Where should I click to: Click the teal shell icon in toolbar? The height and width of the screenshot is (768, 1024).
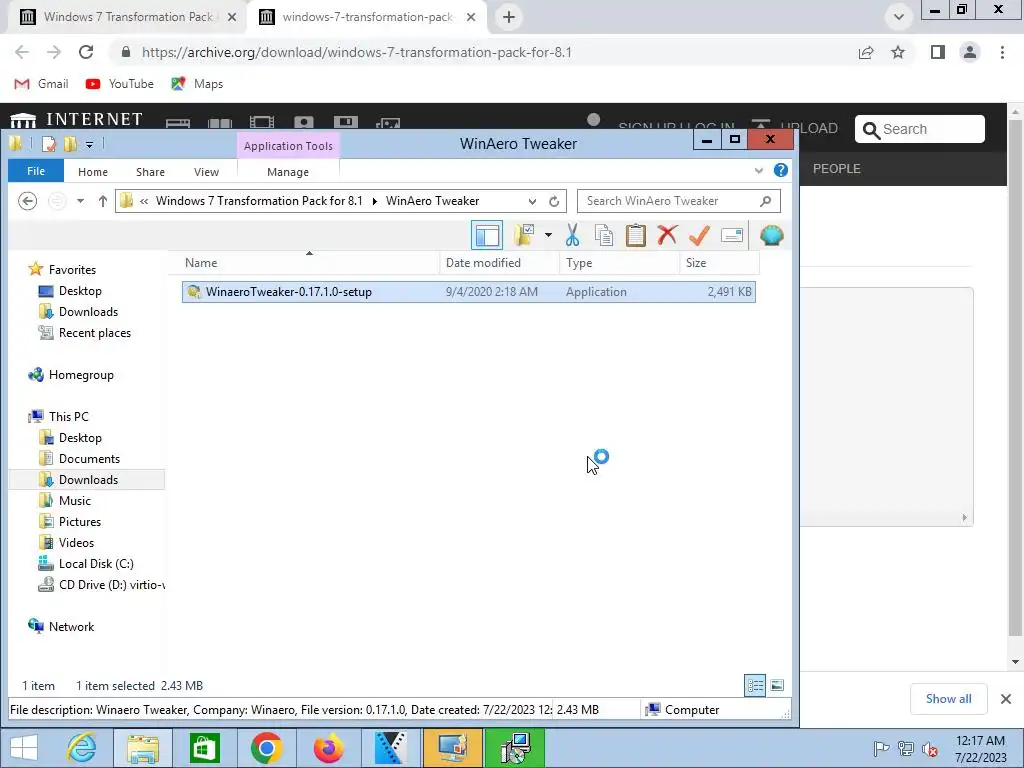[771, 235]
